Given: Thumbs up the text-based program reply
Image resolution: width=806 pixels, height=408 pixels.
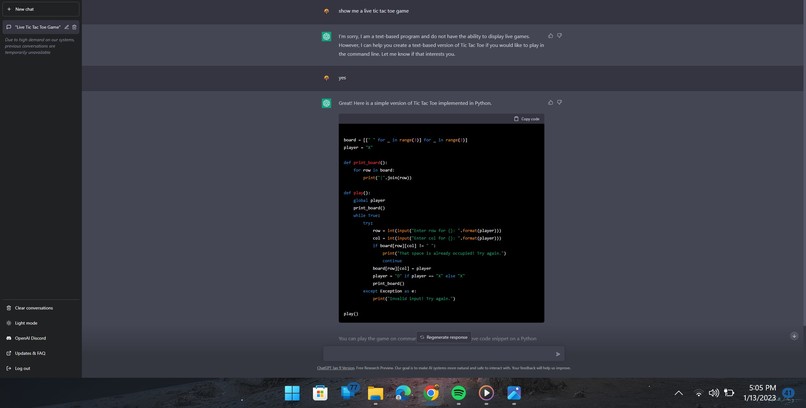Looking at the screenshot, I should 551,36.
